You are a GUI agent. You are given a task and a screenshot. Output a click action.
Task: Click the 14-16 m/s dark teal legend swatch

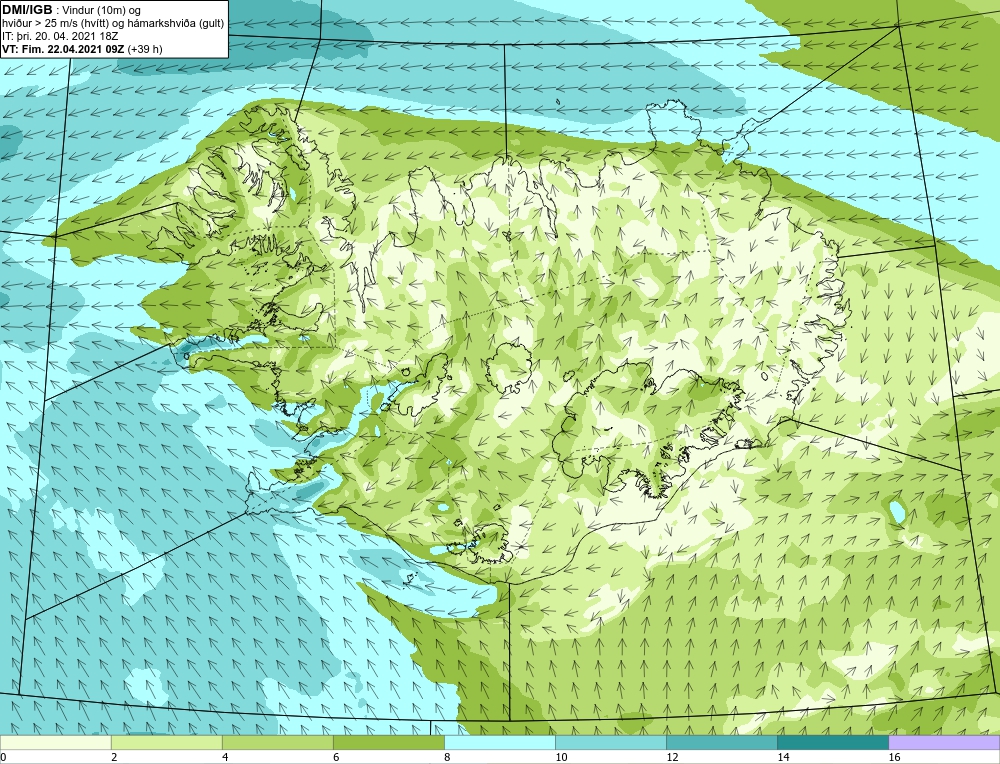(x=832, y=742)
